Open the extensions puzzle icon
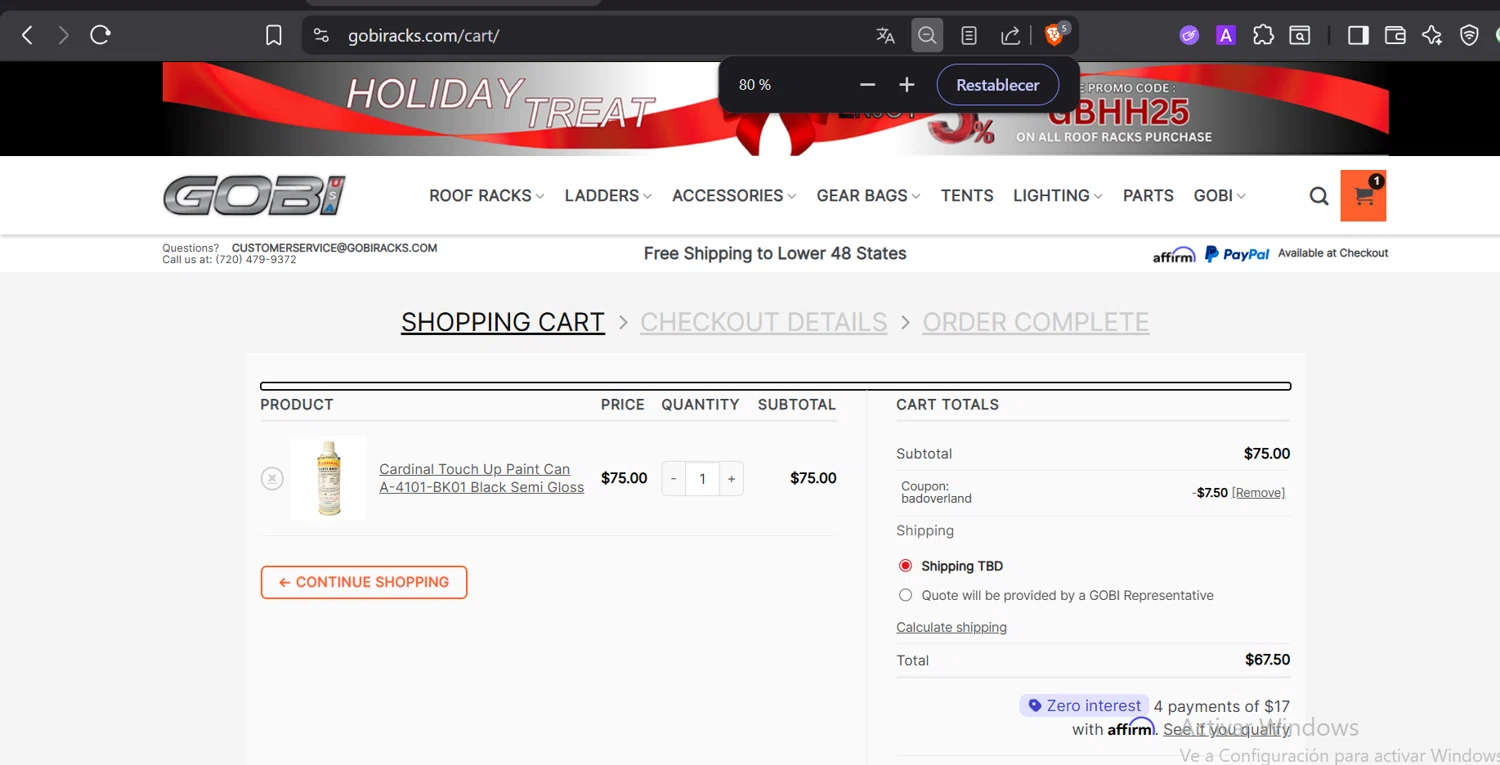 1263,36
